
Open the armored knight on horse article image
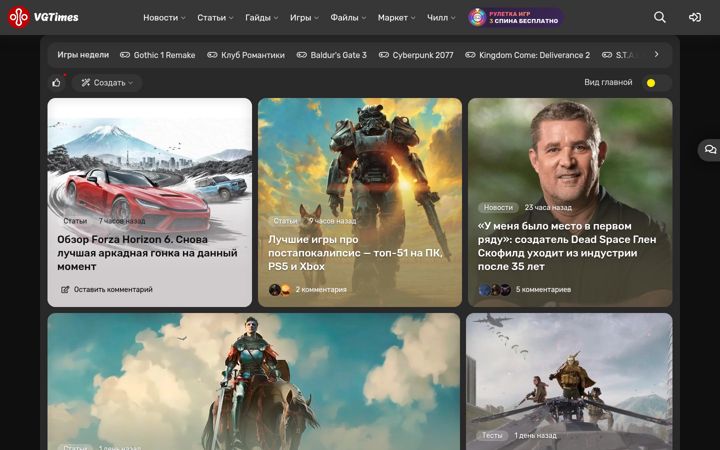253,381
